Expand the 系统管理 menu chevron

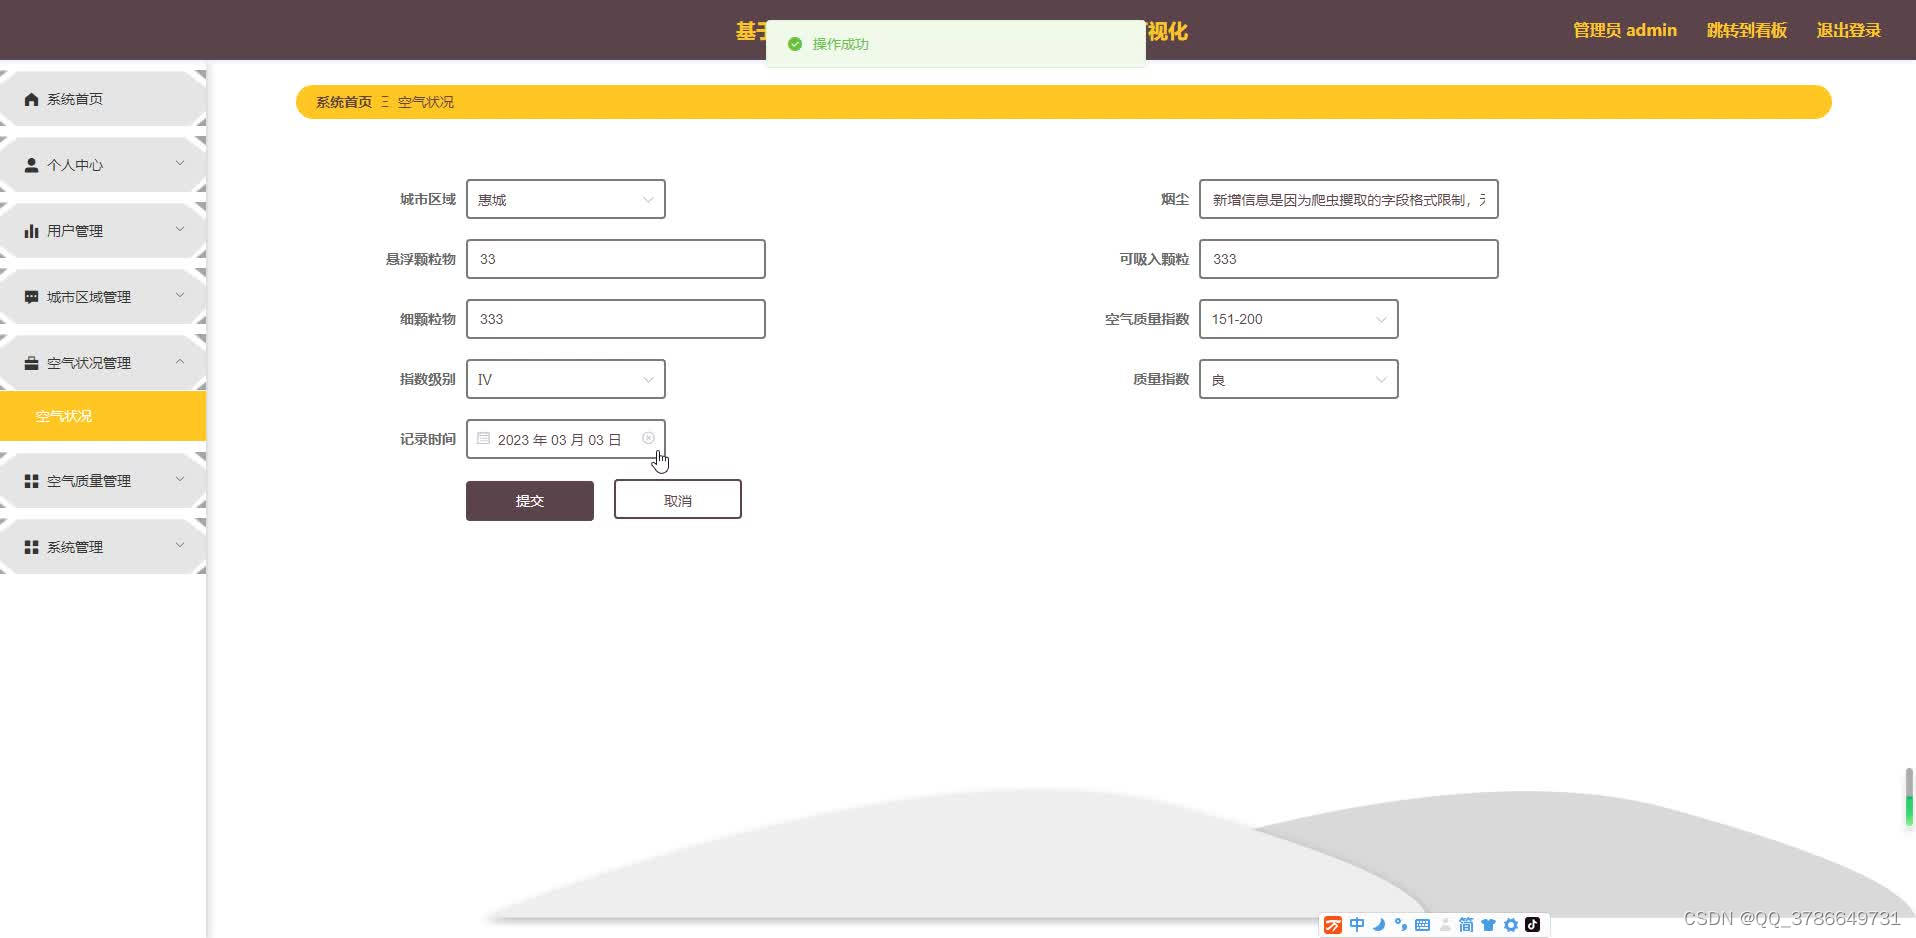tap(180, 545)
